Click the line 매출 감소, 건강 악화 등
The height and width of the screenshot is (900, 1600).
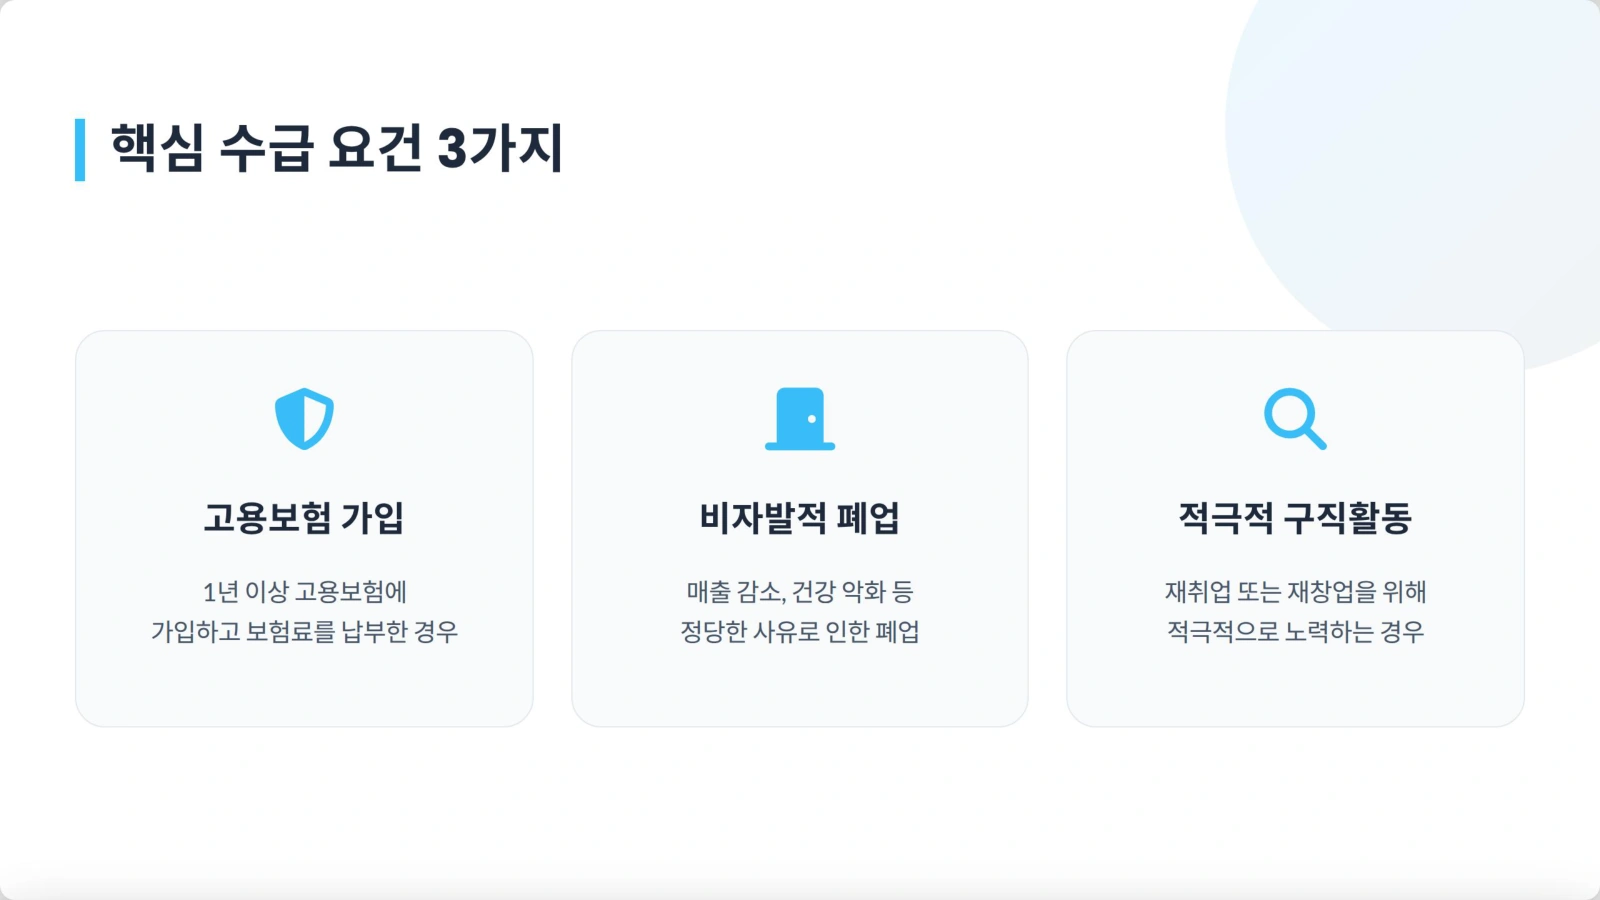(800, 592)
